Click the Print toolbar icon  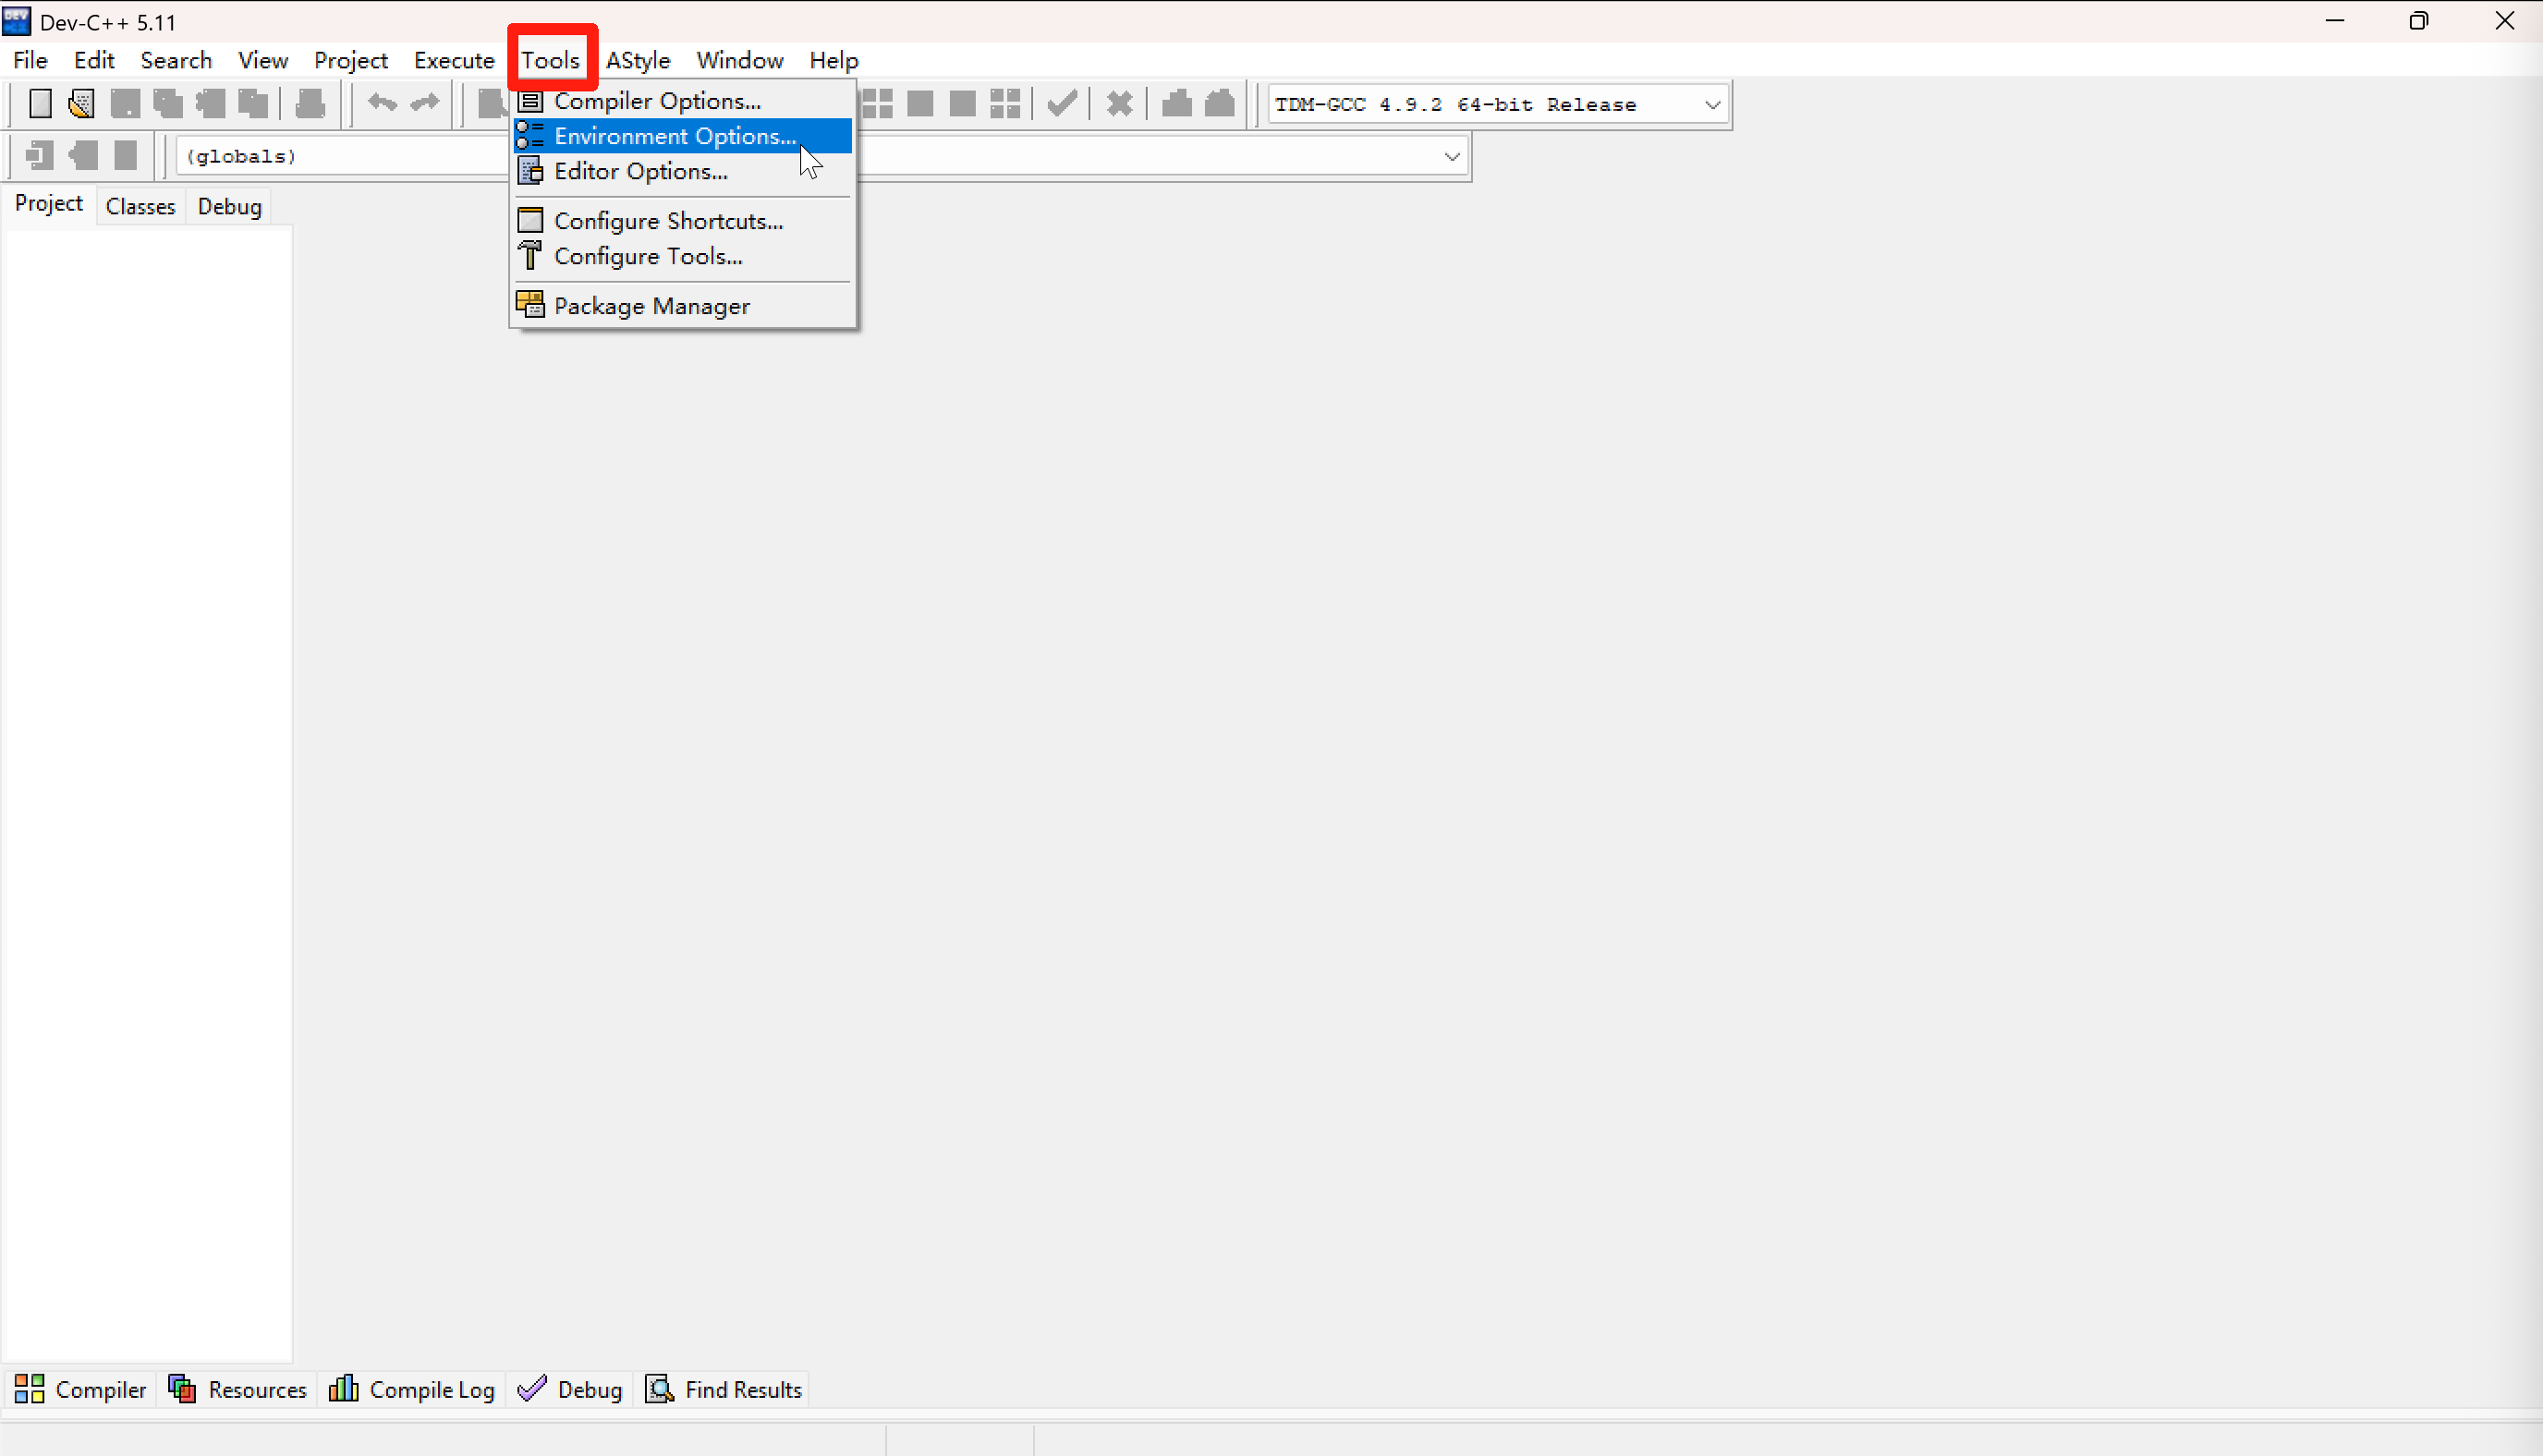click(x=310, y=103)
